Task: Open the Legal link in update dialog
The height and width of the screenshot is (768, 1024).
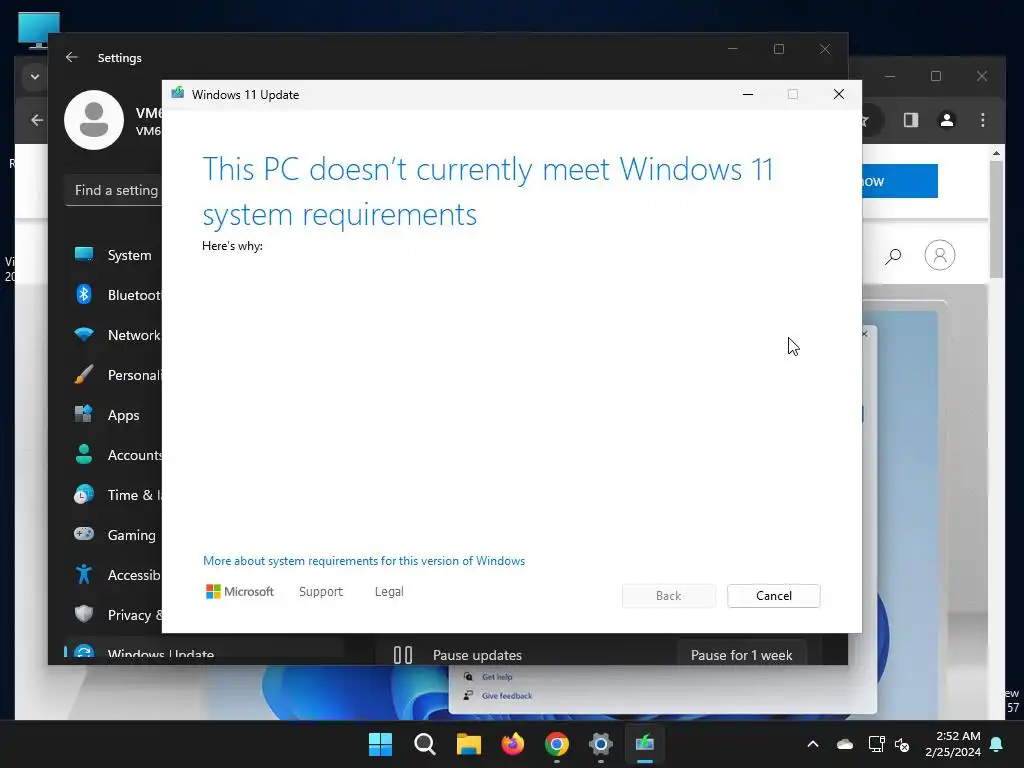Action: [389, 592]
